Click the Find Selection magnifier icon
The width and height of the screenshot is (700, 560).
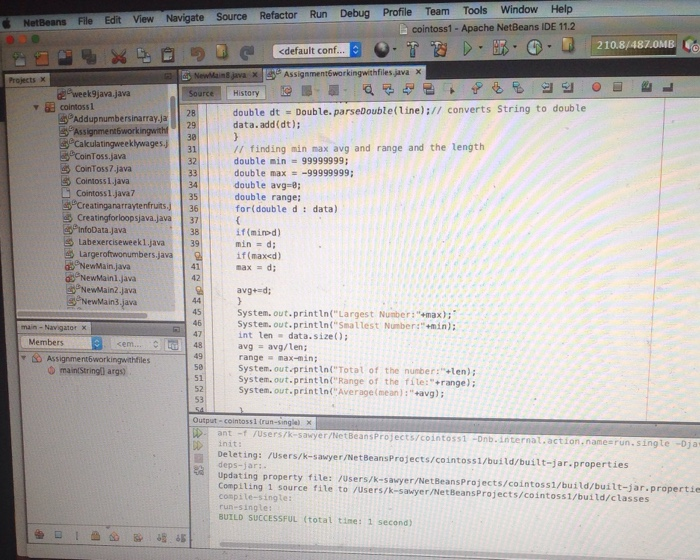coord(368,90)
